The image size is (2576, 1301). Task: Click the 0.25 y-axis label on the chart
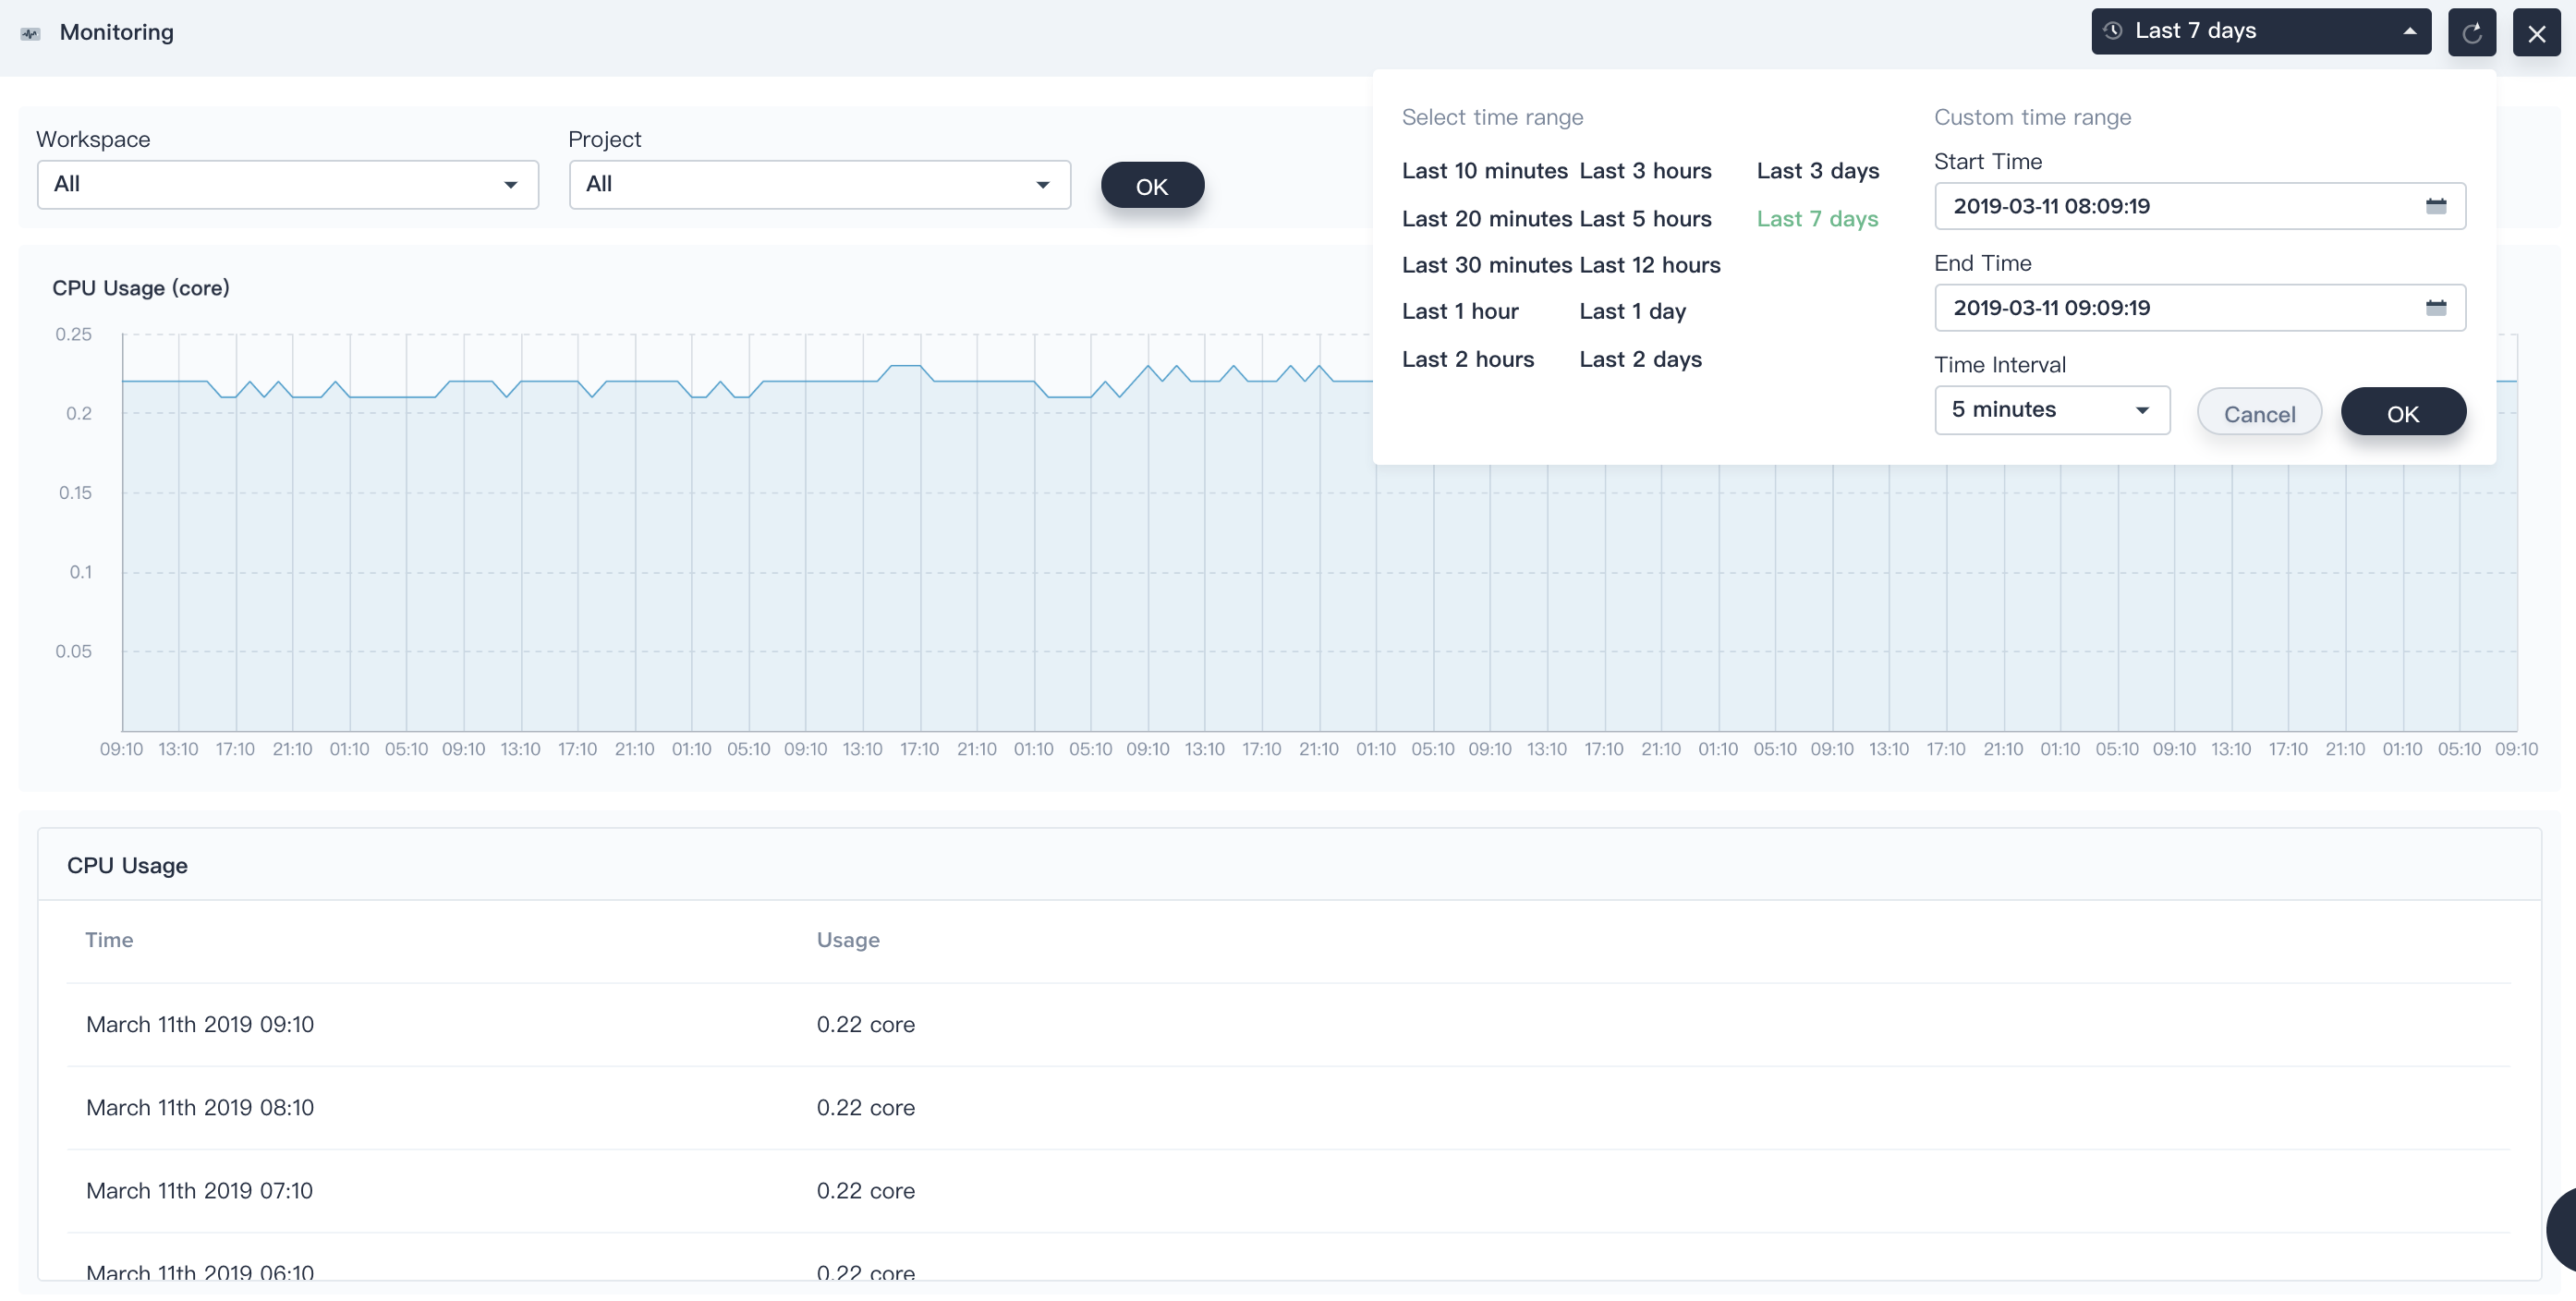point(73,334)
